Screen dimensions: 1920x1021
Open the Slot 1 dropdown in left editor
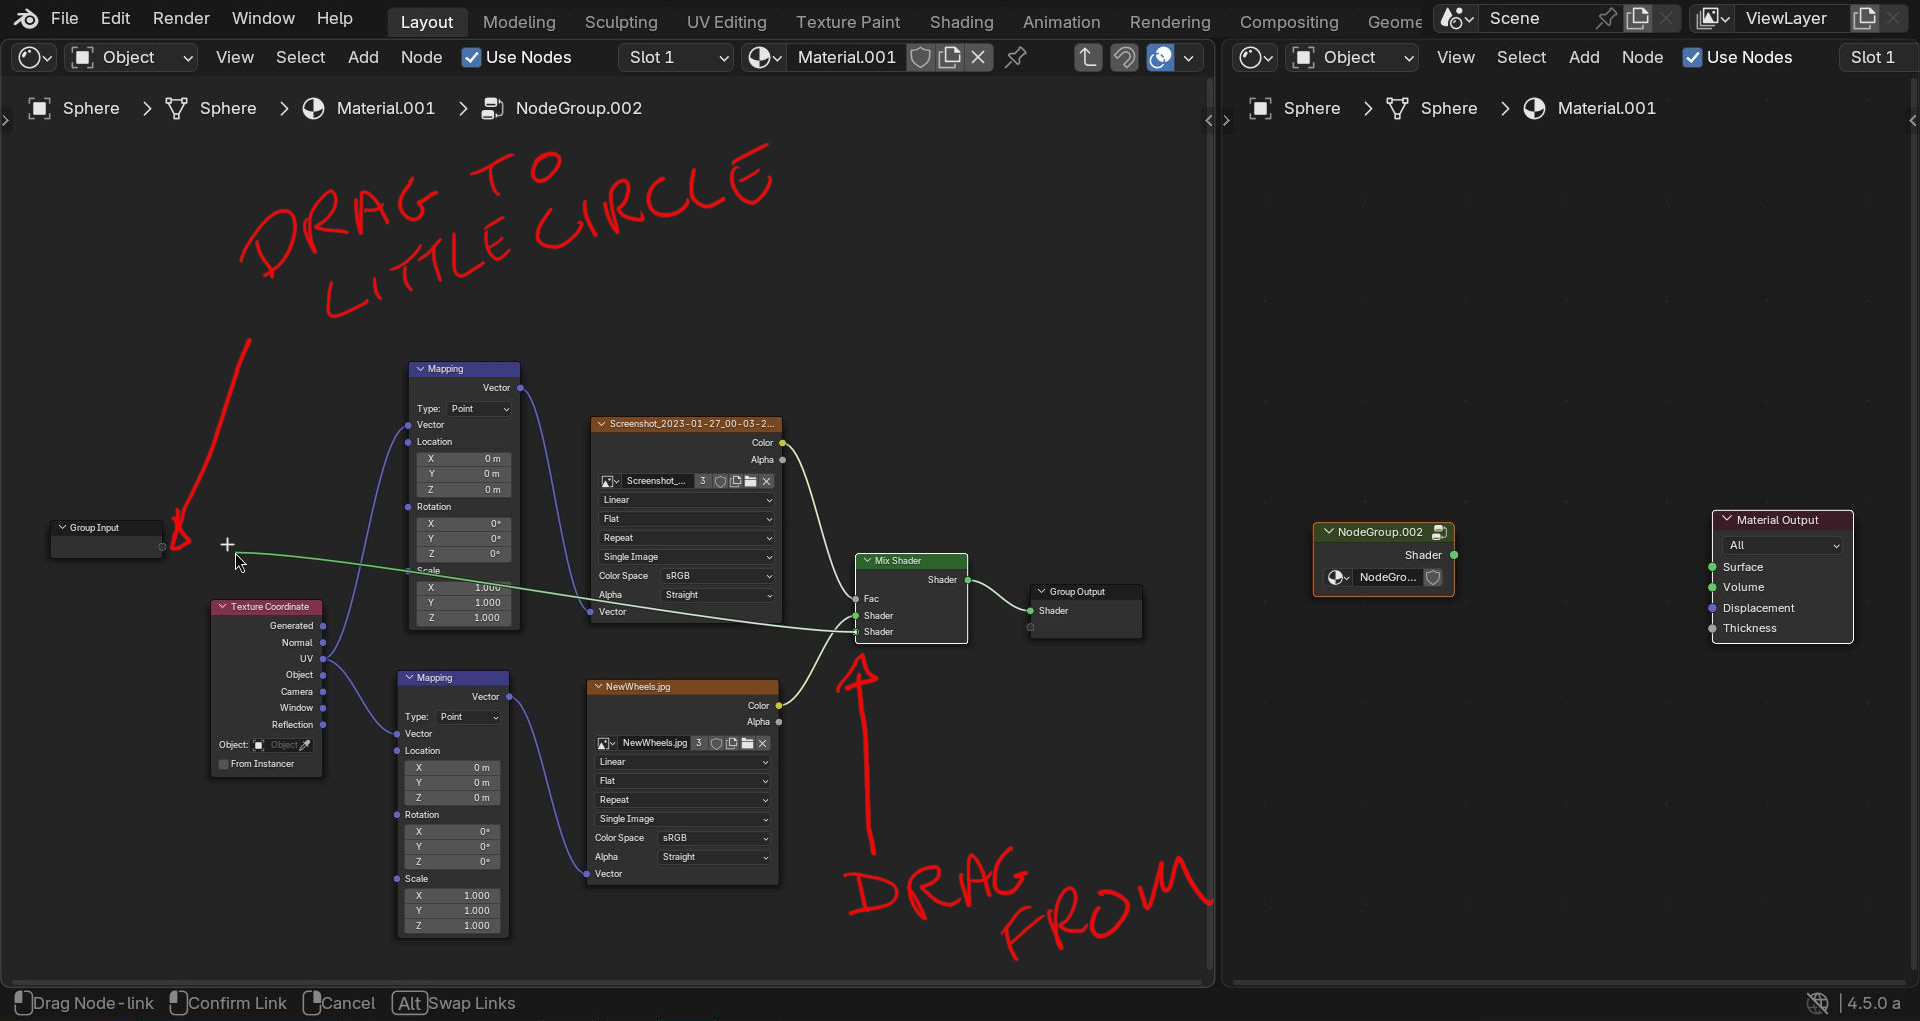tap(678, 58)
